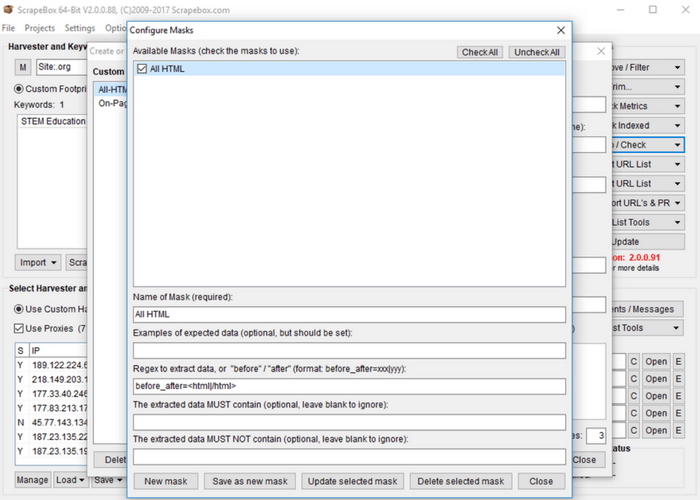The width and height of the screenshot is (700, 500).
Task: Open the Import dropdown in Harvester panel
Action: tap(38, 262)
